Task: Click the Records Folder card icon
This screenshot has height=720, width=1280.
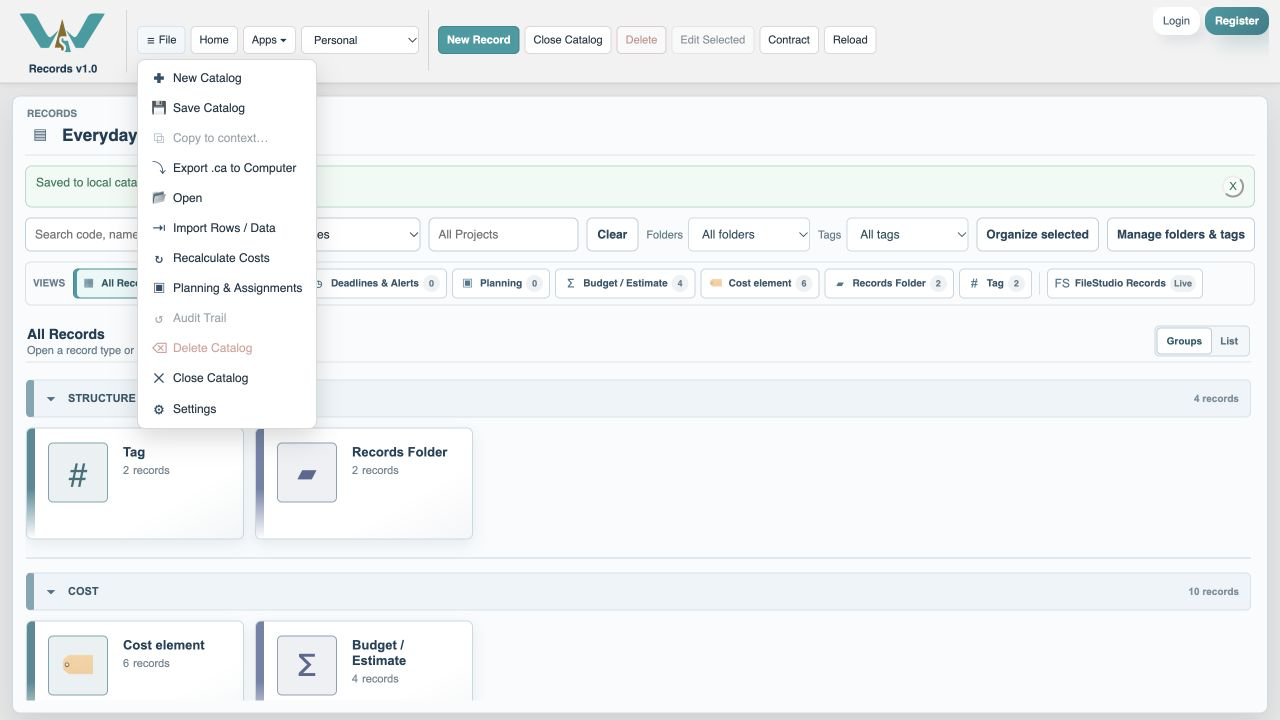Action: click(x=307, y=472)
